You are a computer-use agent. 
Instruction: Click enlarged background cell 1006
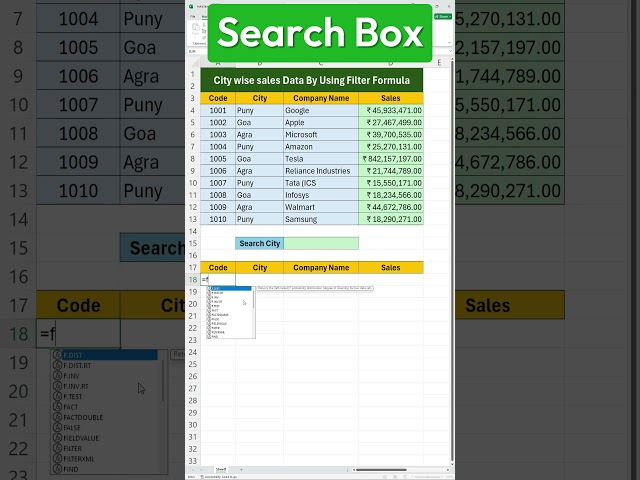78,76
